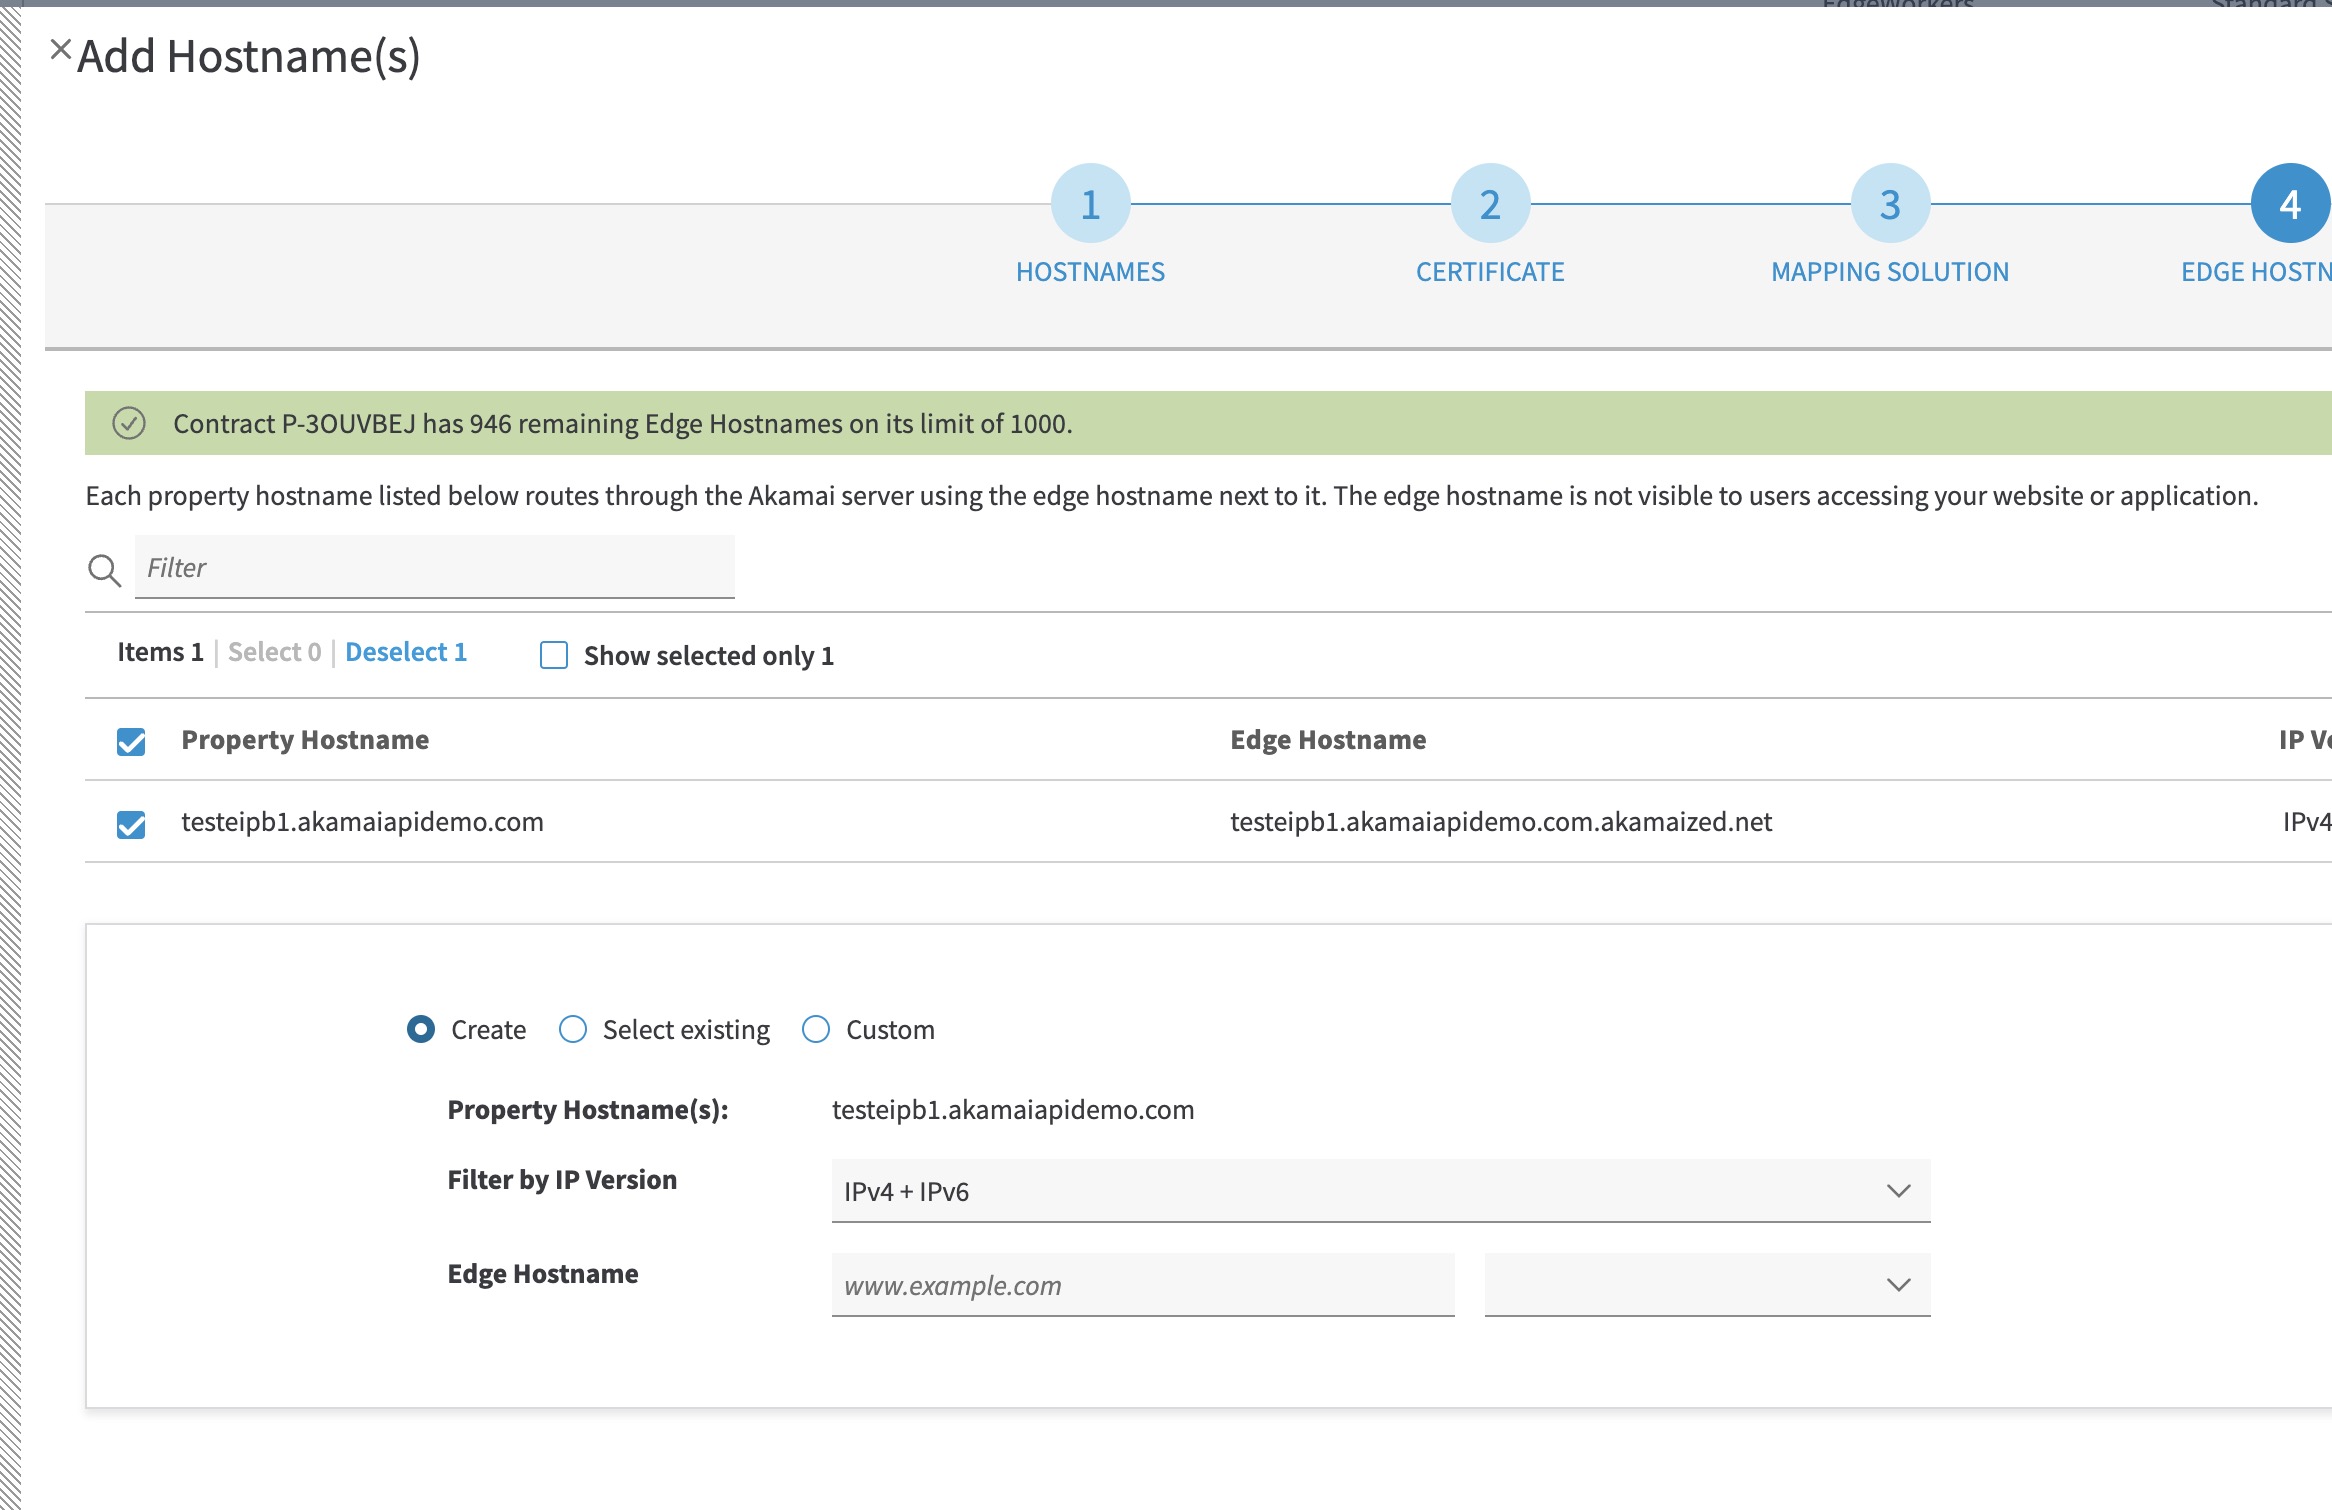Screen dimensions: 2332x1510
Task: Click step 4 Edge Hostnames circle
Action: tap(2289, 204)
